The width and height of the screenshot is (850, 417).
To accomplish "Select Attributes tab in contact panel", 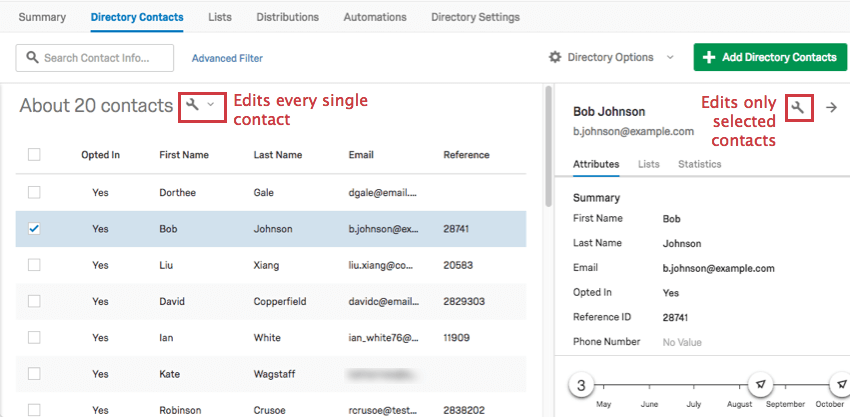I will point(596,164).
